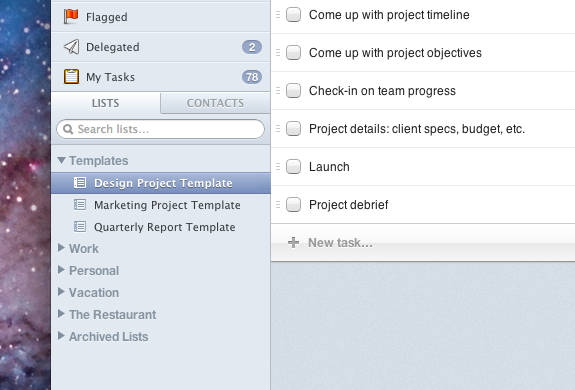Click the Quarterly Report Template list icon
The image size is (575, 390).
(x=80, y=227)
